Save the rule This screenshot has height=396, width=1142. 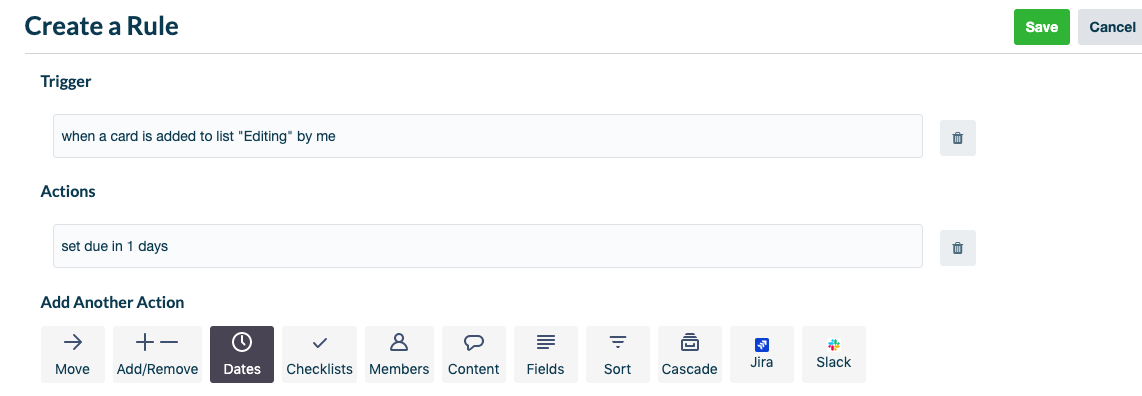click(x=1041, y=27)
